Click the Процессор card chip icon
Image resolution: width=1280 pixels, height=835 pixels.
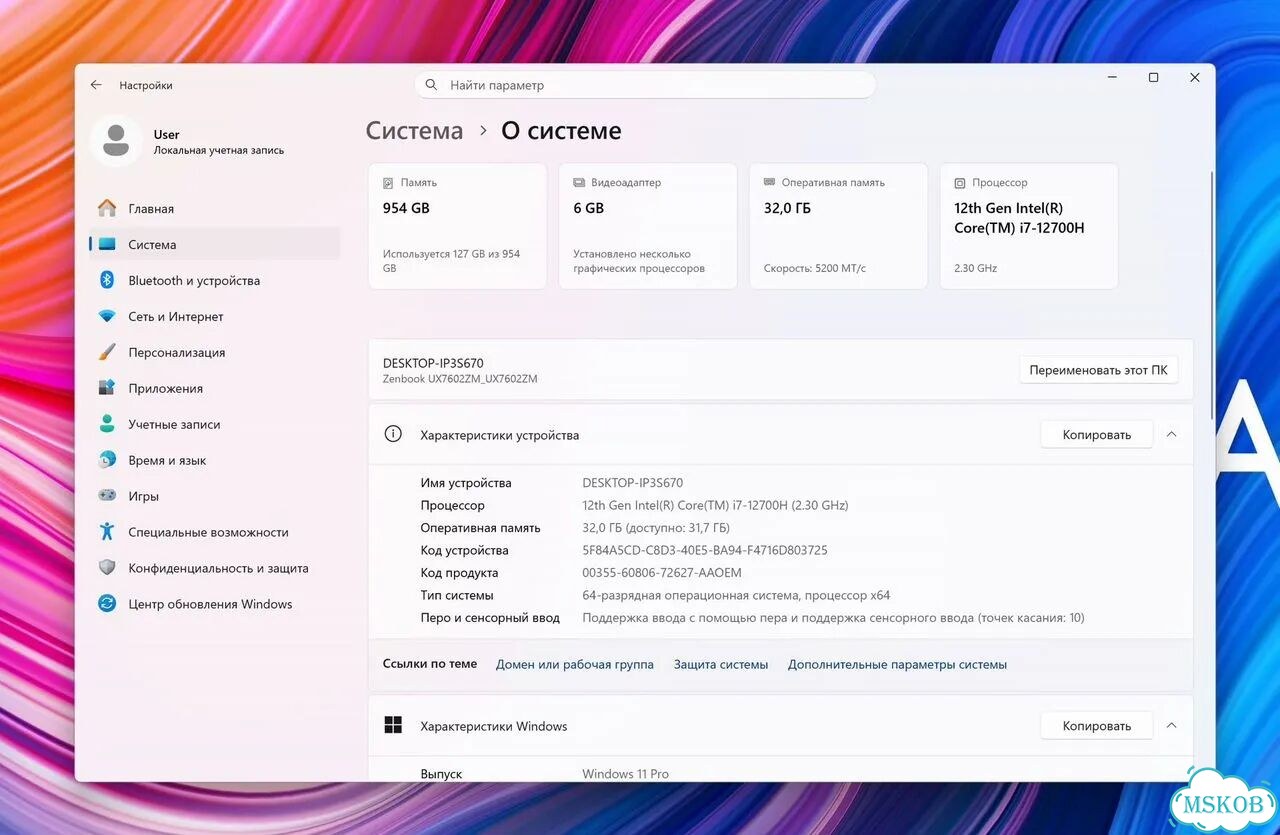[960, 183]
